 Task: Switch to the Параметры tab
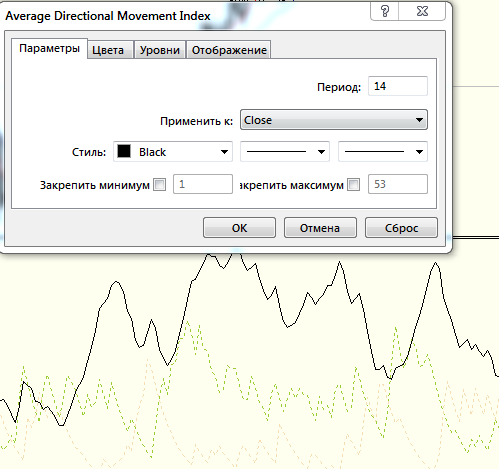point(49,49)
